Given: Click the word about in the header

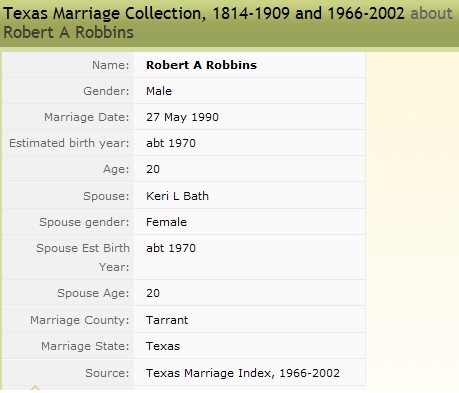Looking at the screenshot, I should pos(431,14).
